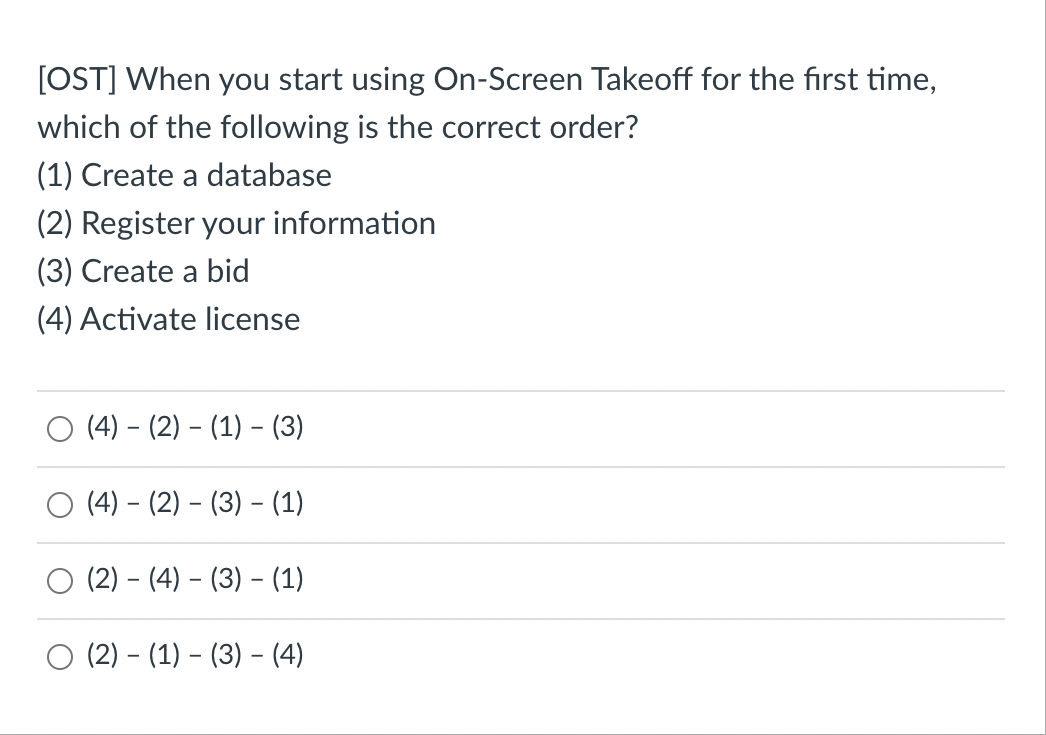Click the step '(4) Activate license'
This screenshot has height=735, width=1046.
[169, 319]
